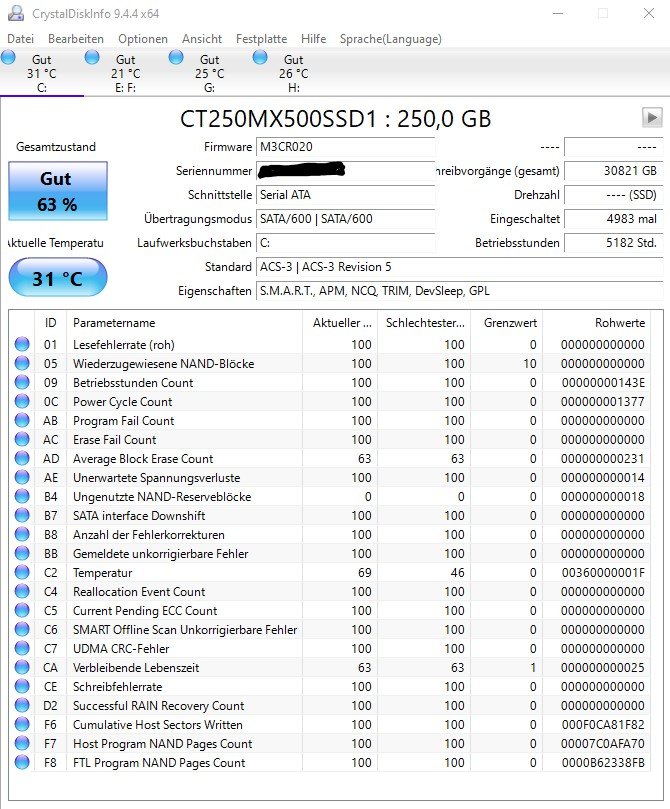The height and width of the screenshot is (809, 670).
Task: Click the Parametername column header
Action: (x=184, y=323)
